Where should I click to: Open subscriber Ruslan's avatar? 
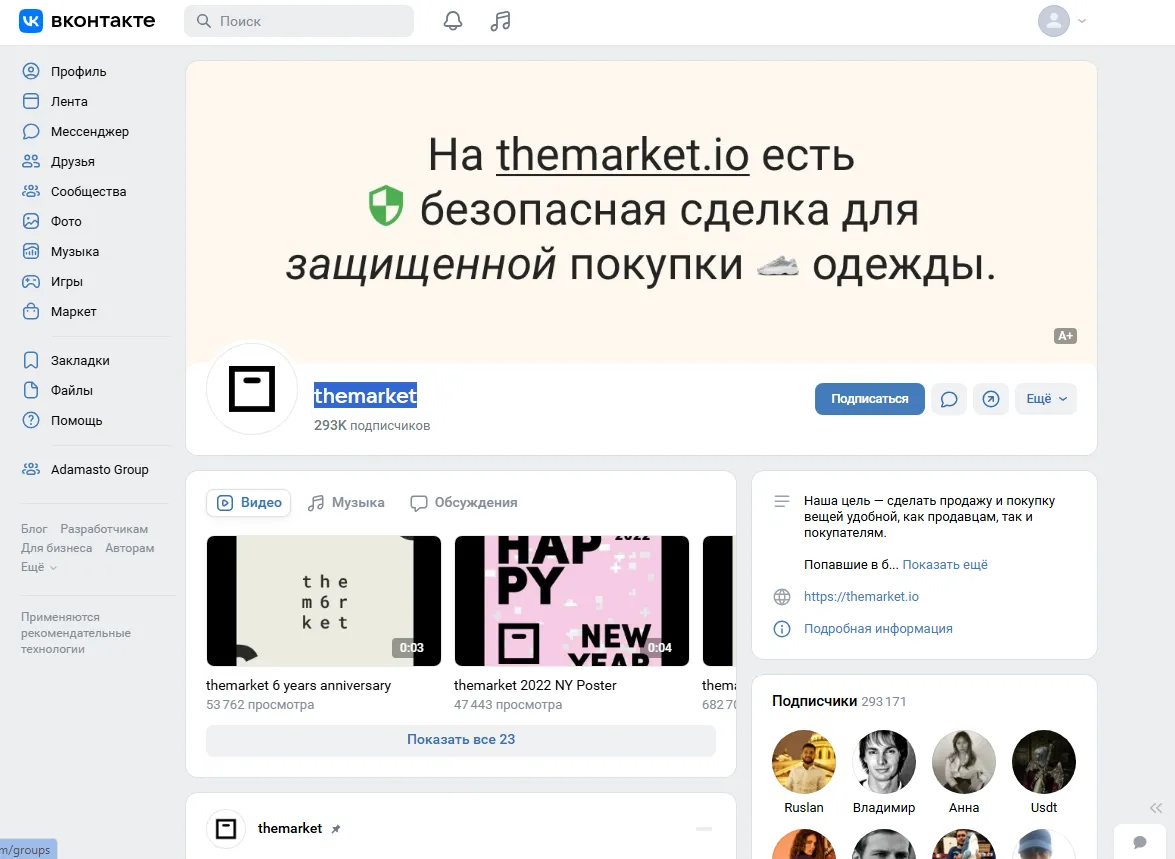804,762
